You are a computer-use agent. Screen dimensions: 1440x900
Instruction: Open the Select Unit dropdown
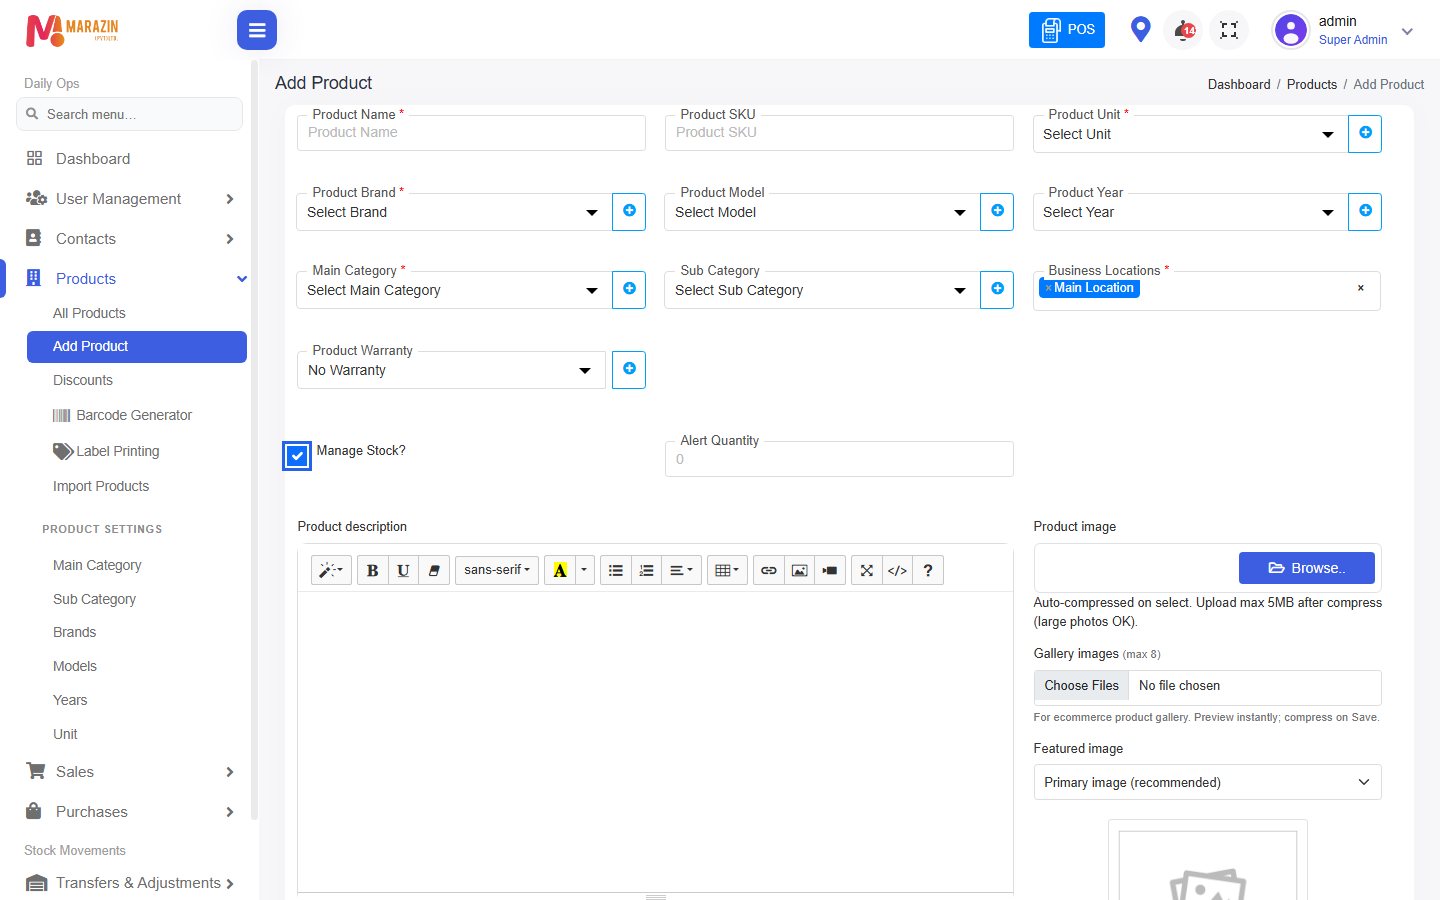click(1190, 134)
